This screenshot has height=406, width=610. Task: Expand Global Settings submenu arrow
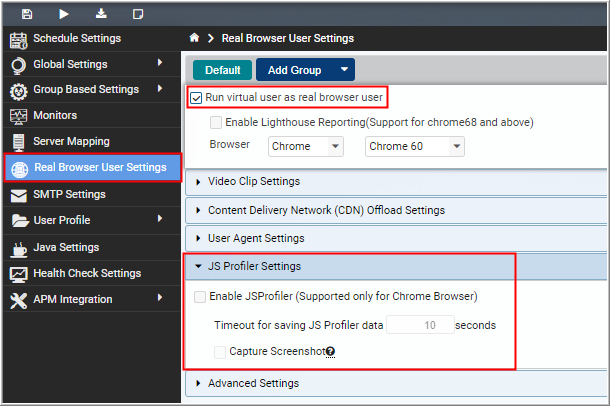pyautogui.click(x=160, y=63)
